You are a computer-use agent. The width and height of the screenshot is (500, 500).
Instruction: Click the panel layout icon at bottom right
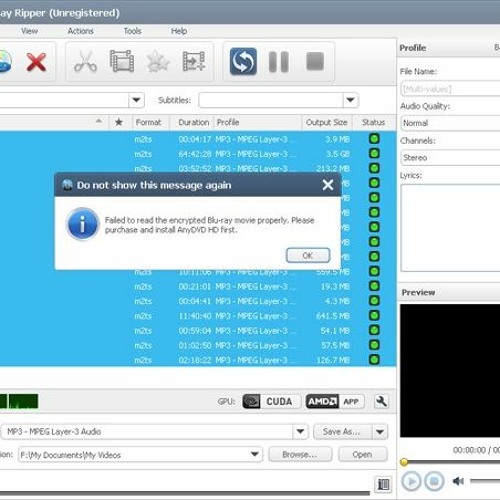click(x=383, y=484)
